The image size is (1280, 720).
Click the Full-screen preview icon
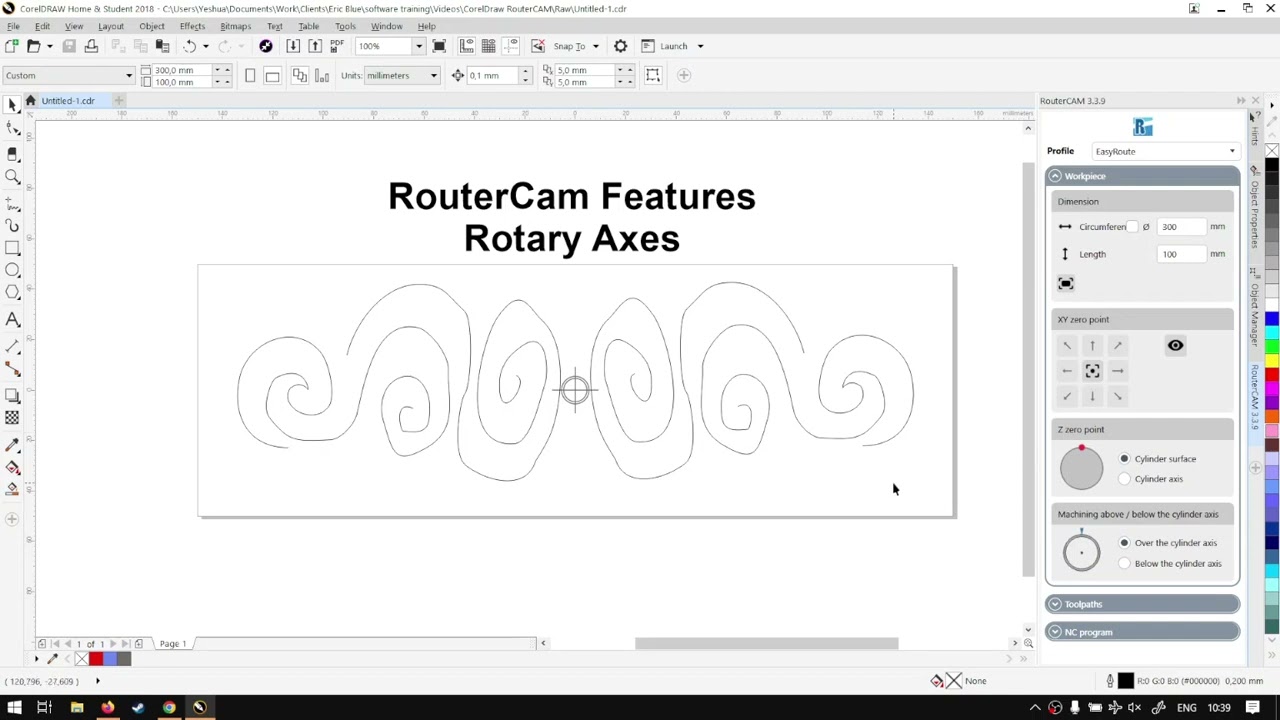click(x=439, y=46)
